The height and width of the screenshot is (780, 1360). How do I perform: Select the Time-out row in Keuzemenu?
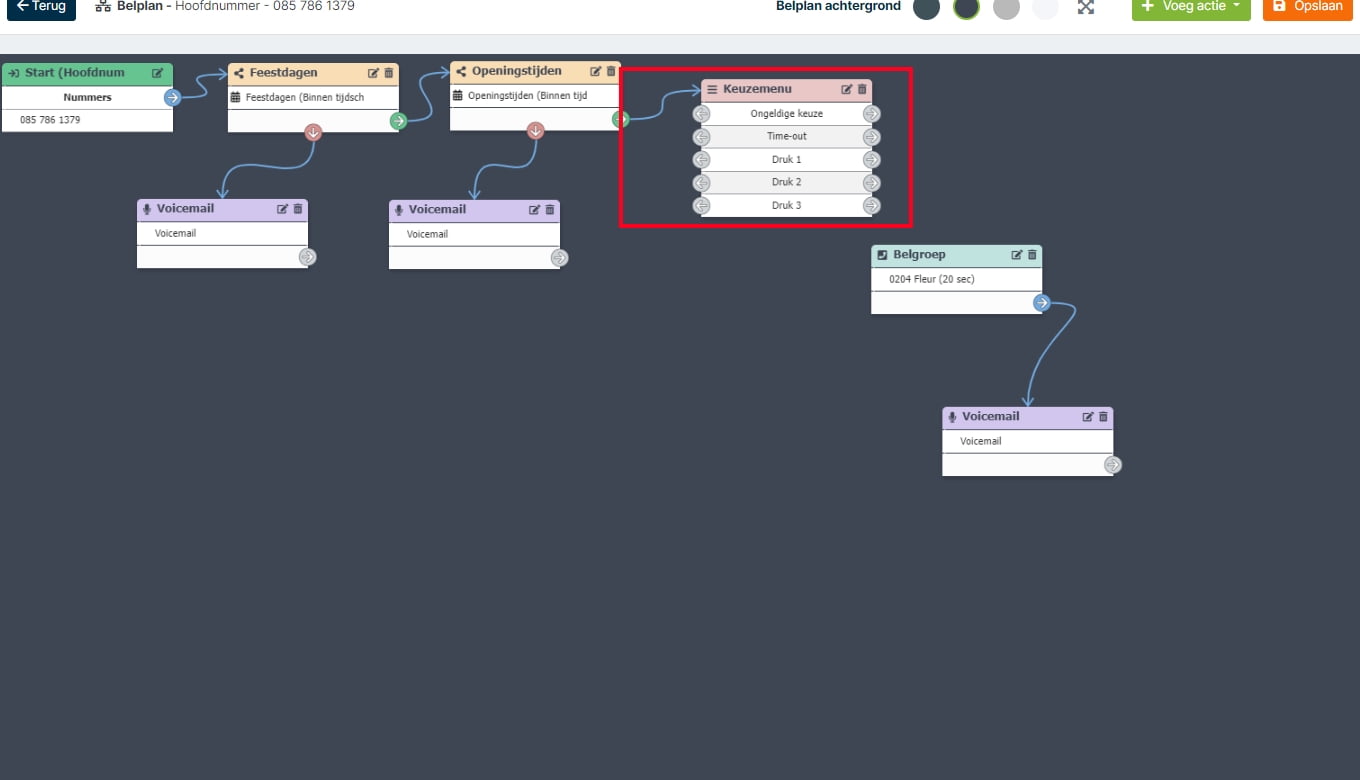(x=786, y=137)
